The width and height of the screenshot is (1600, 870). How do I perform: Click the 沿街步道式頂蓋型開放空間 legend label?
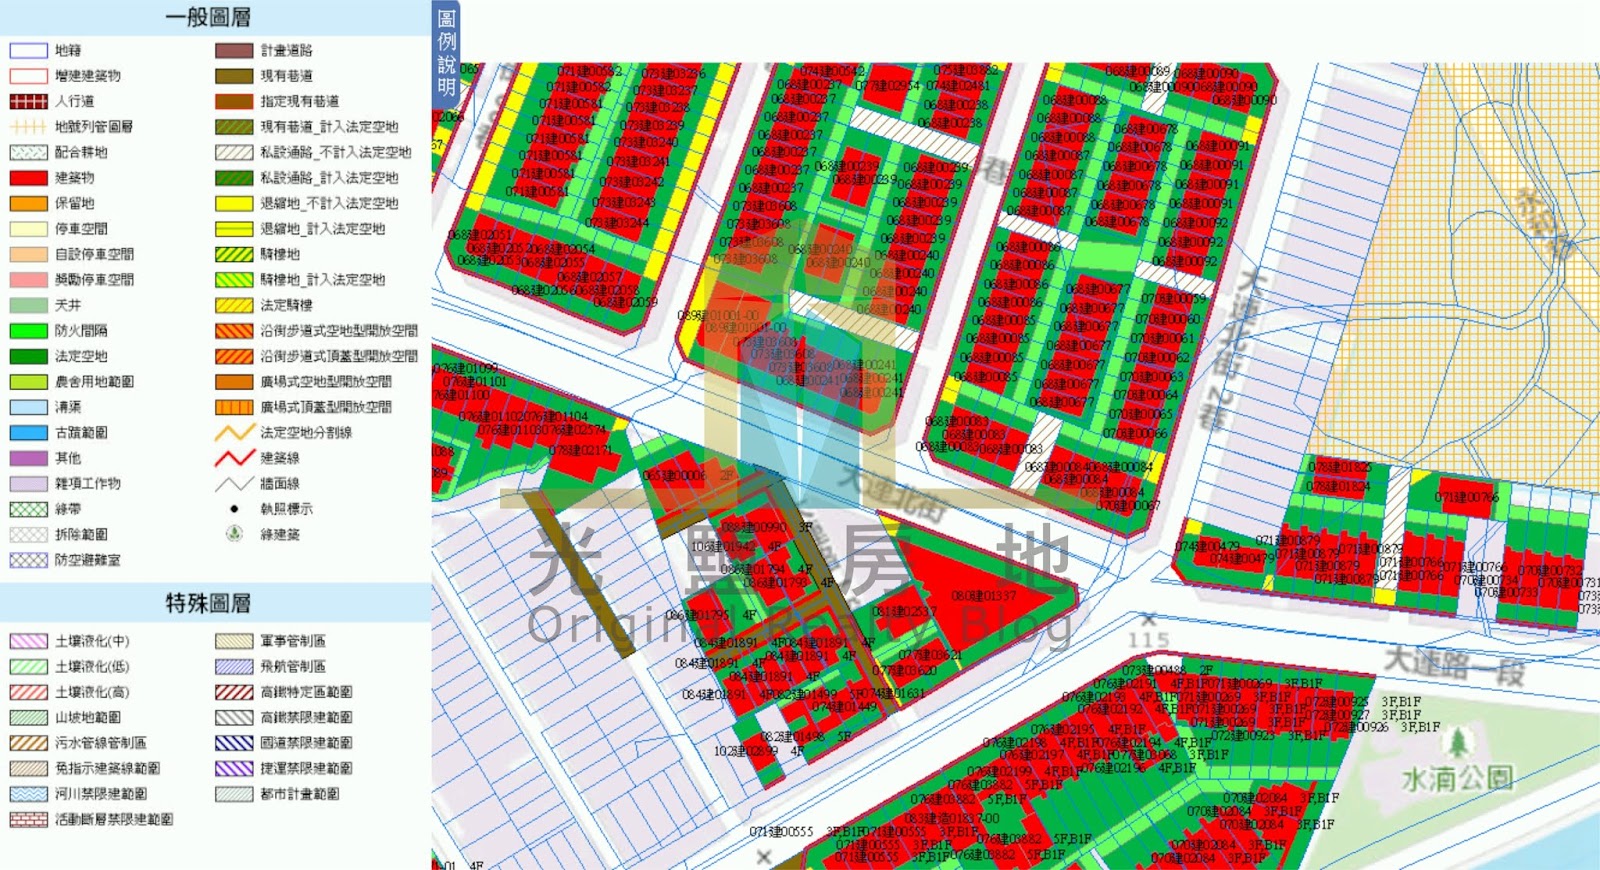pos(340,356)
